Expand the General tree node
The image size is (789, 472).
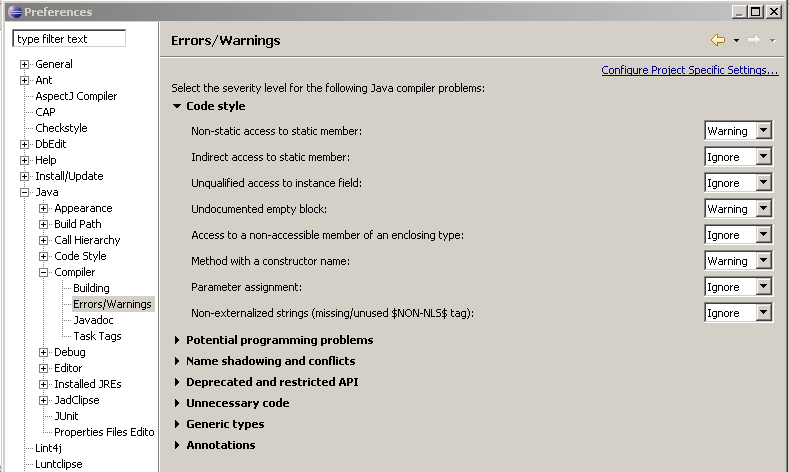click(x=25, y=64)
